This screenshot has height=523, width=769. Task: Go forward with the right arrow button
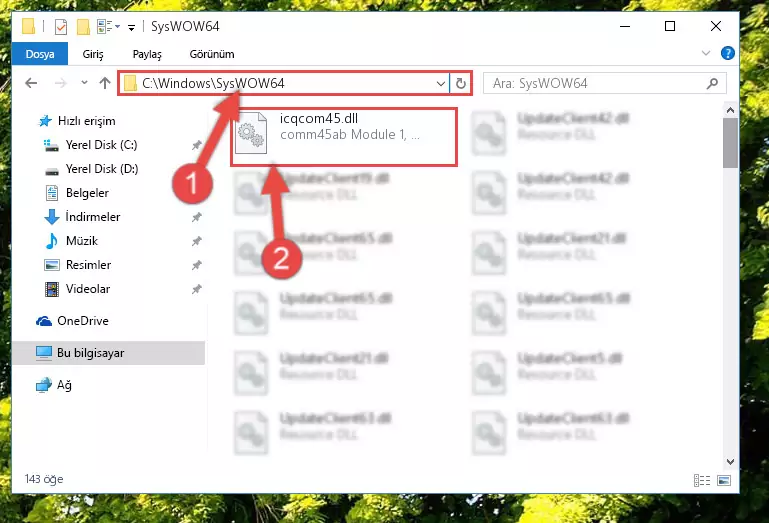click(x=60, y=83)
